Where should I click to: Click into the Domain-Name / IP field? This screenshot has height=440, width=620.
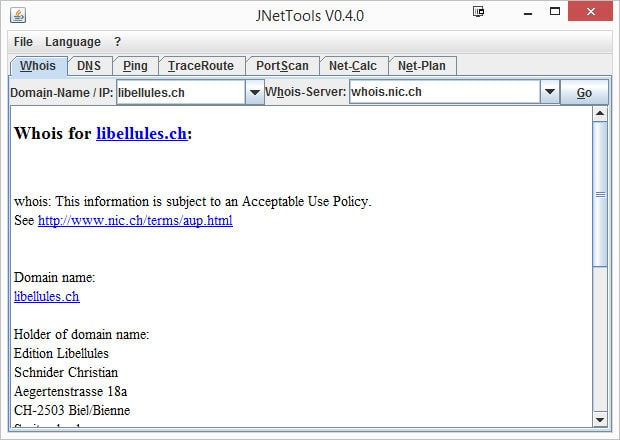point(181,93)
